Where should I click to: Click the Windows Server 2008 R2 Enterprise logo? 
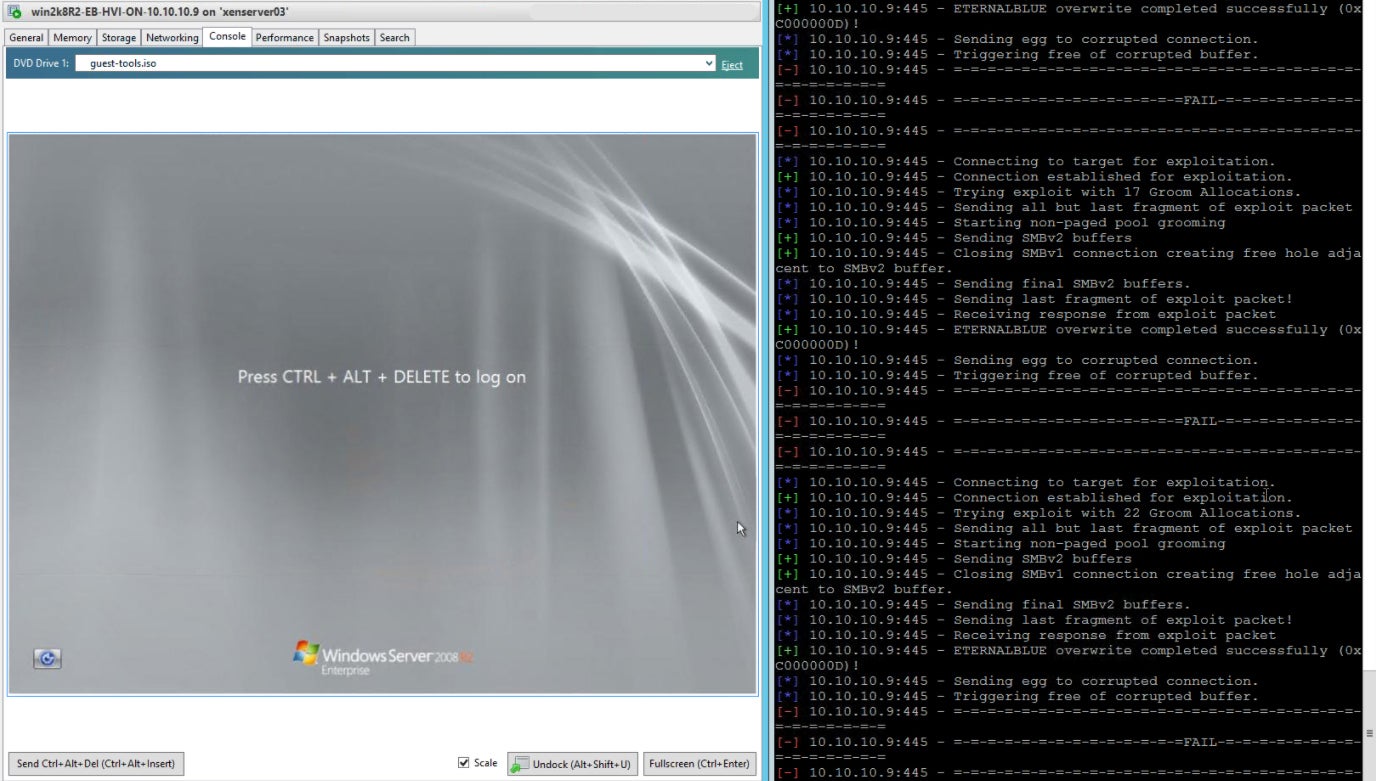[x=383, y=657]
